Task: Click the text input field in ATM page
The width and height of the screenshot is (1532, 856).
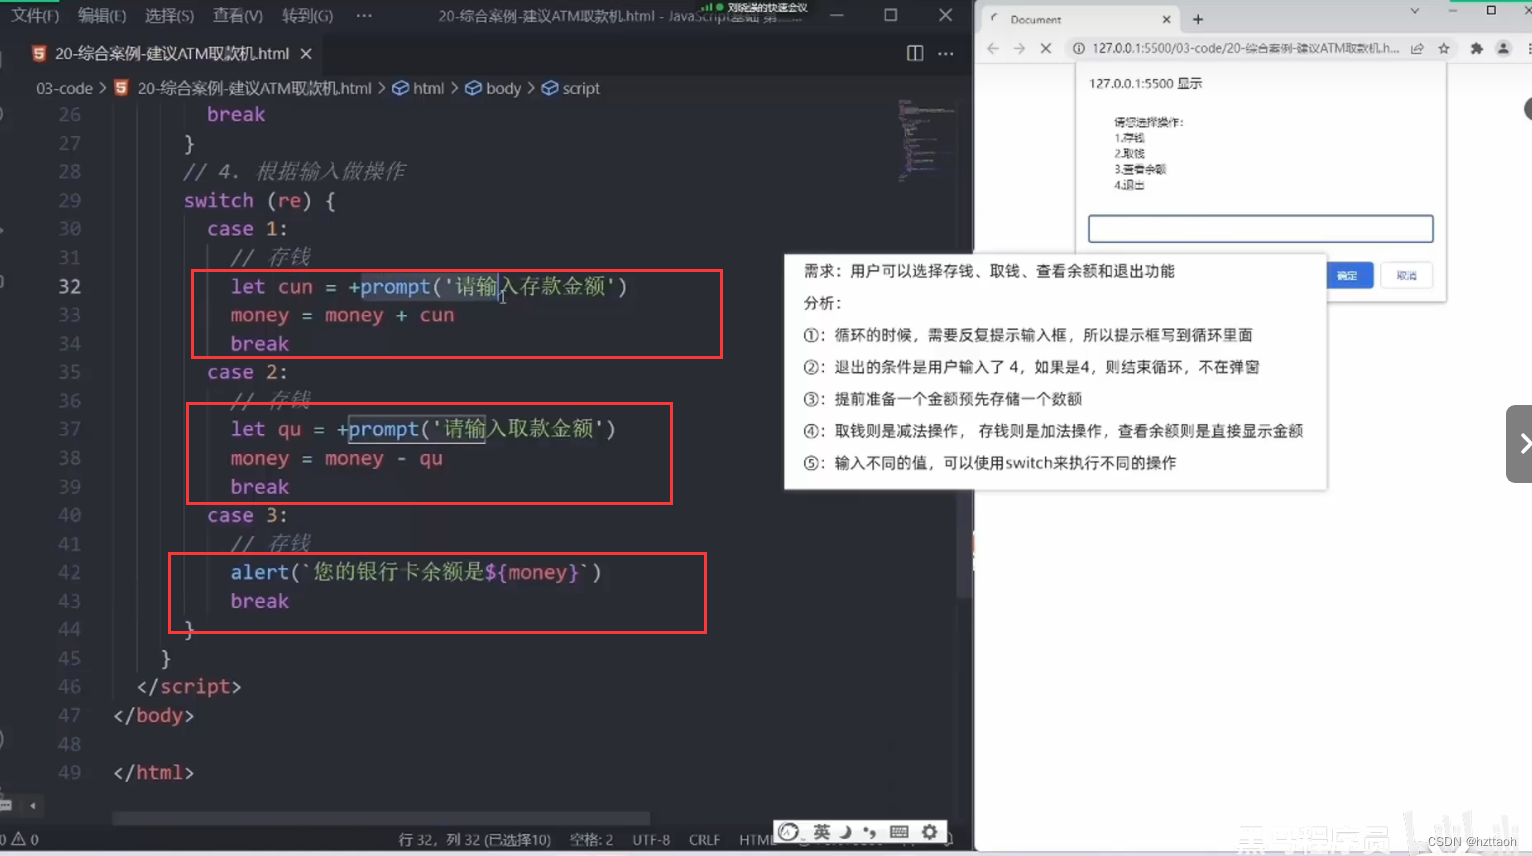Action: (1259, 228)
